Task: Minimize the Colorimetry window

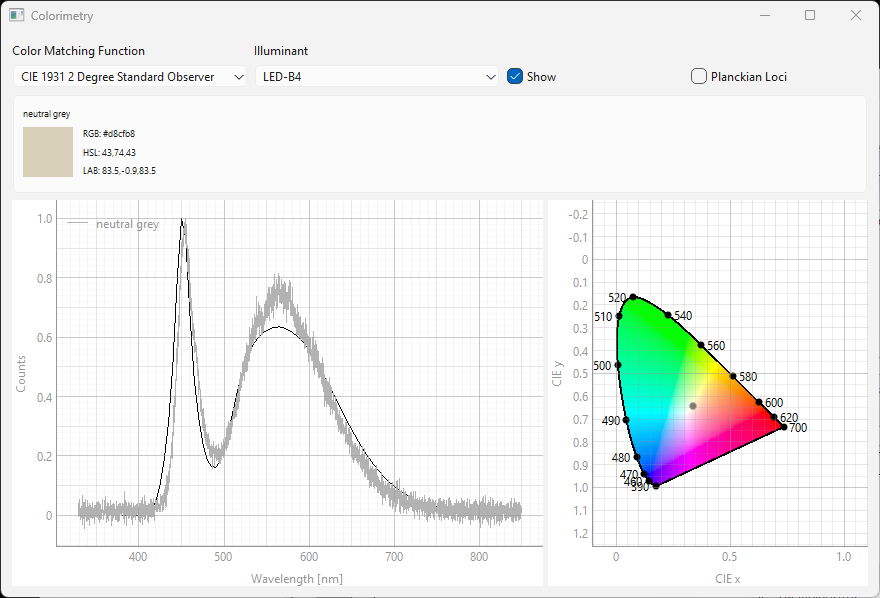Action: [x=764, y=16]
